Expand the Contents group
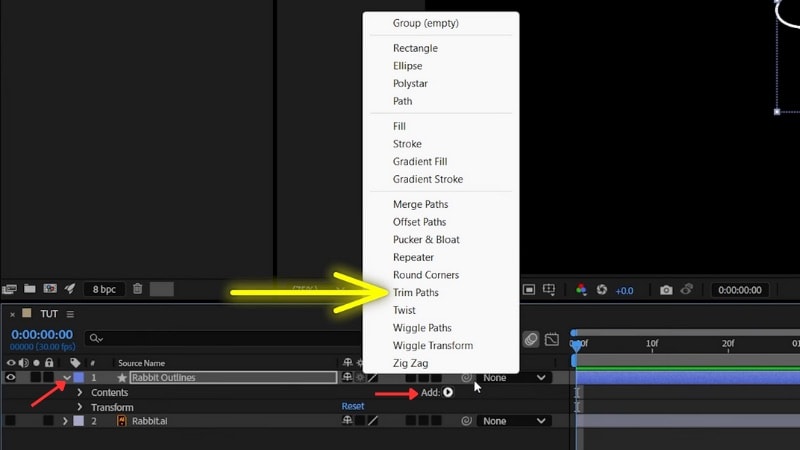800x450 pixels. [80, 392]
